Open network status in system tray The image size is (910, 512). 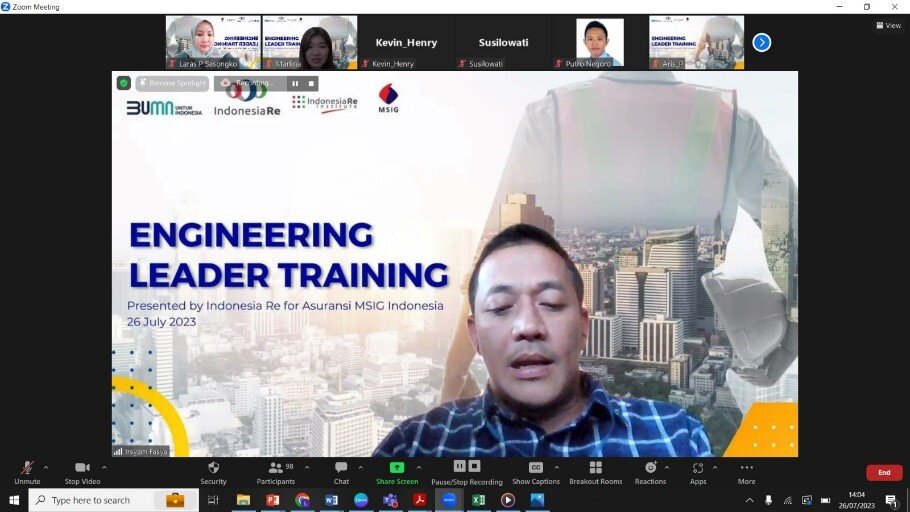(788, 500)
